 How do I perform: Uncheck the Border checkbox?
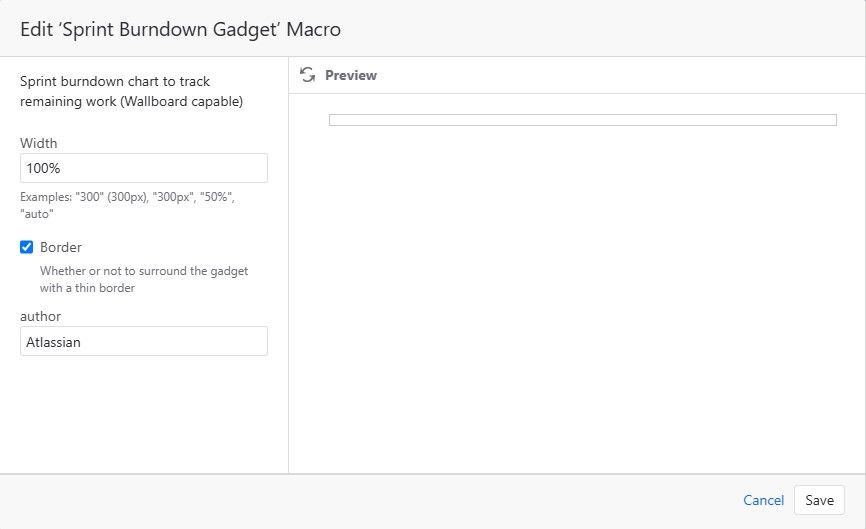click(x=27, y=247)
